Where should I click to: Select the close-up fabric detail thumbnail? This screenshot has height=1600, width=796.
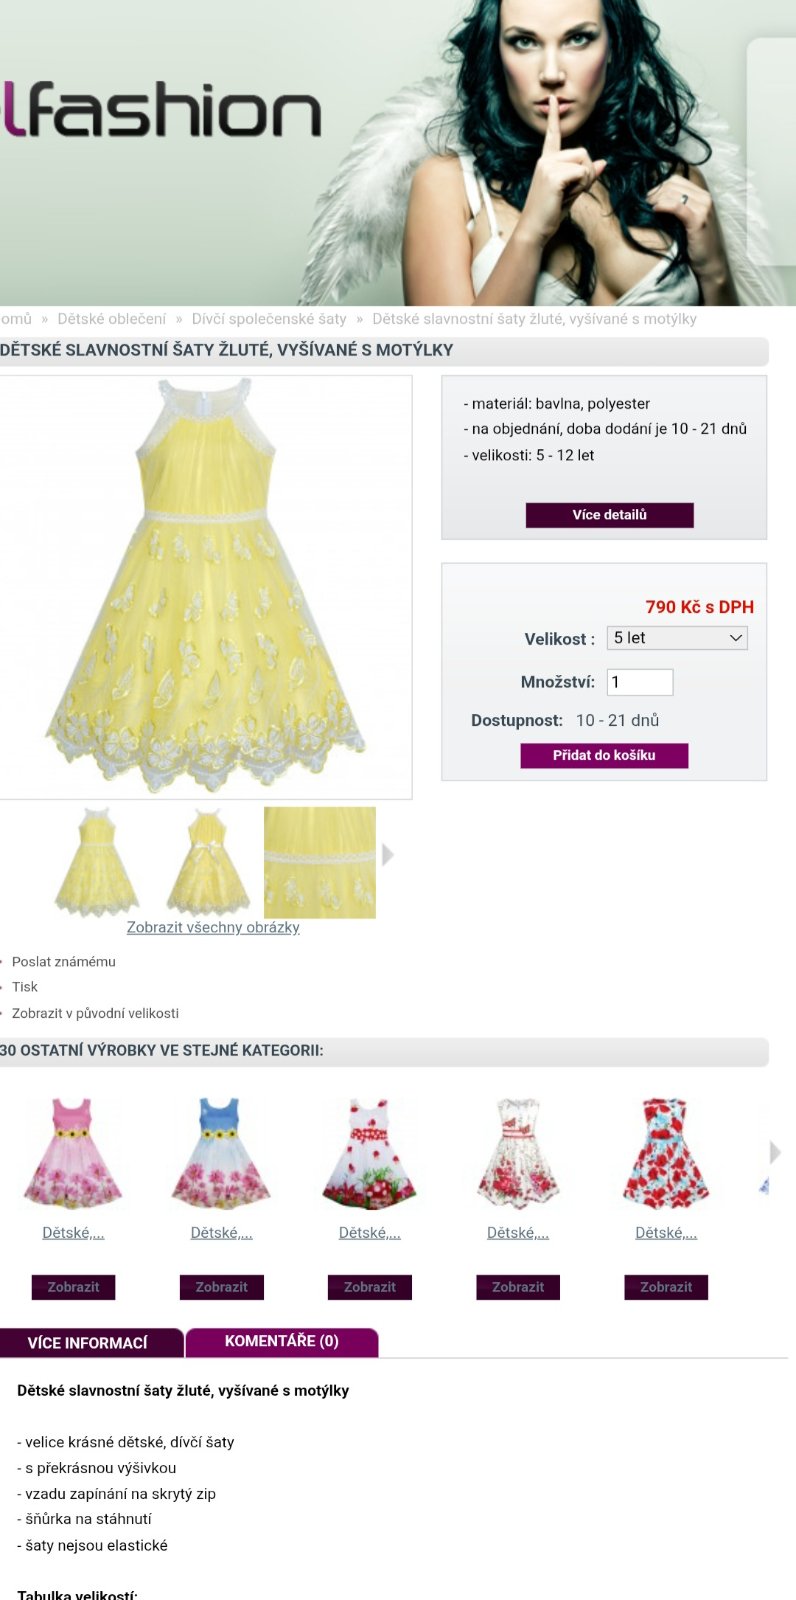pyautogui.click(x=320, y=862)
